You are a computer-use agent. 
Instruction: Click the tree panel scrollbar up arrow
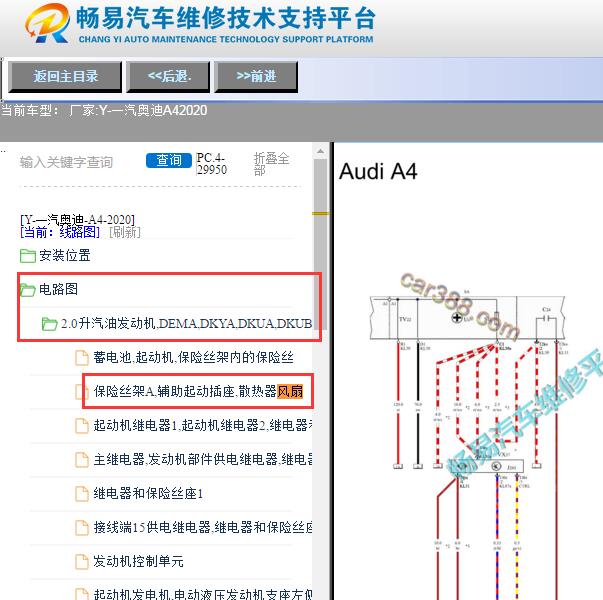coord(320,152)
